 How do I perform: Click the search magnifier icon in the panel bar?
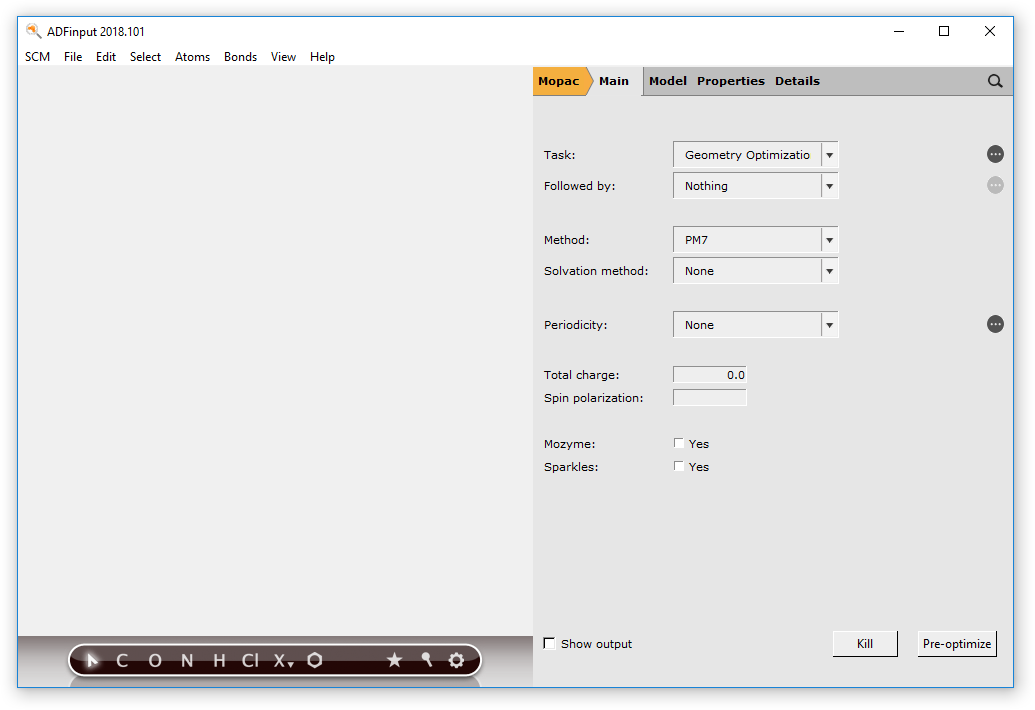995,81
